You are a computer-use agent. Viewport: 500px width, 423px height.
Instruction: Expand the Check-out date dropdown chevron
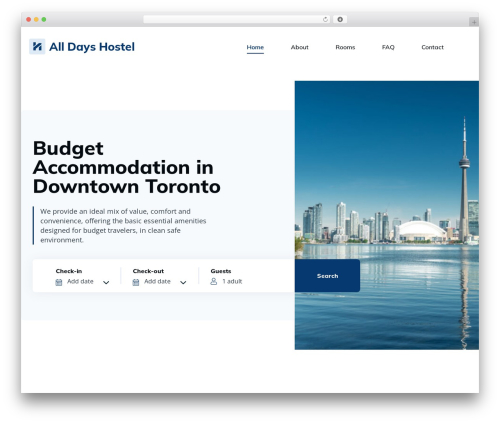pos(183,283)
